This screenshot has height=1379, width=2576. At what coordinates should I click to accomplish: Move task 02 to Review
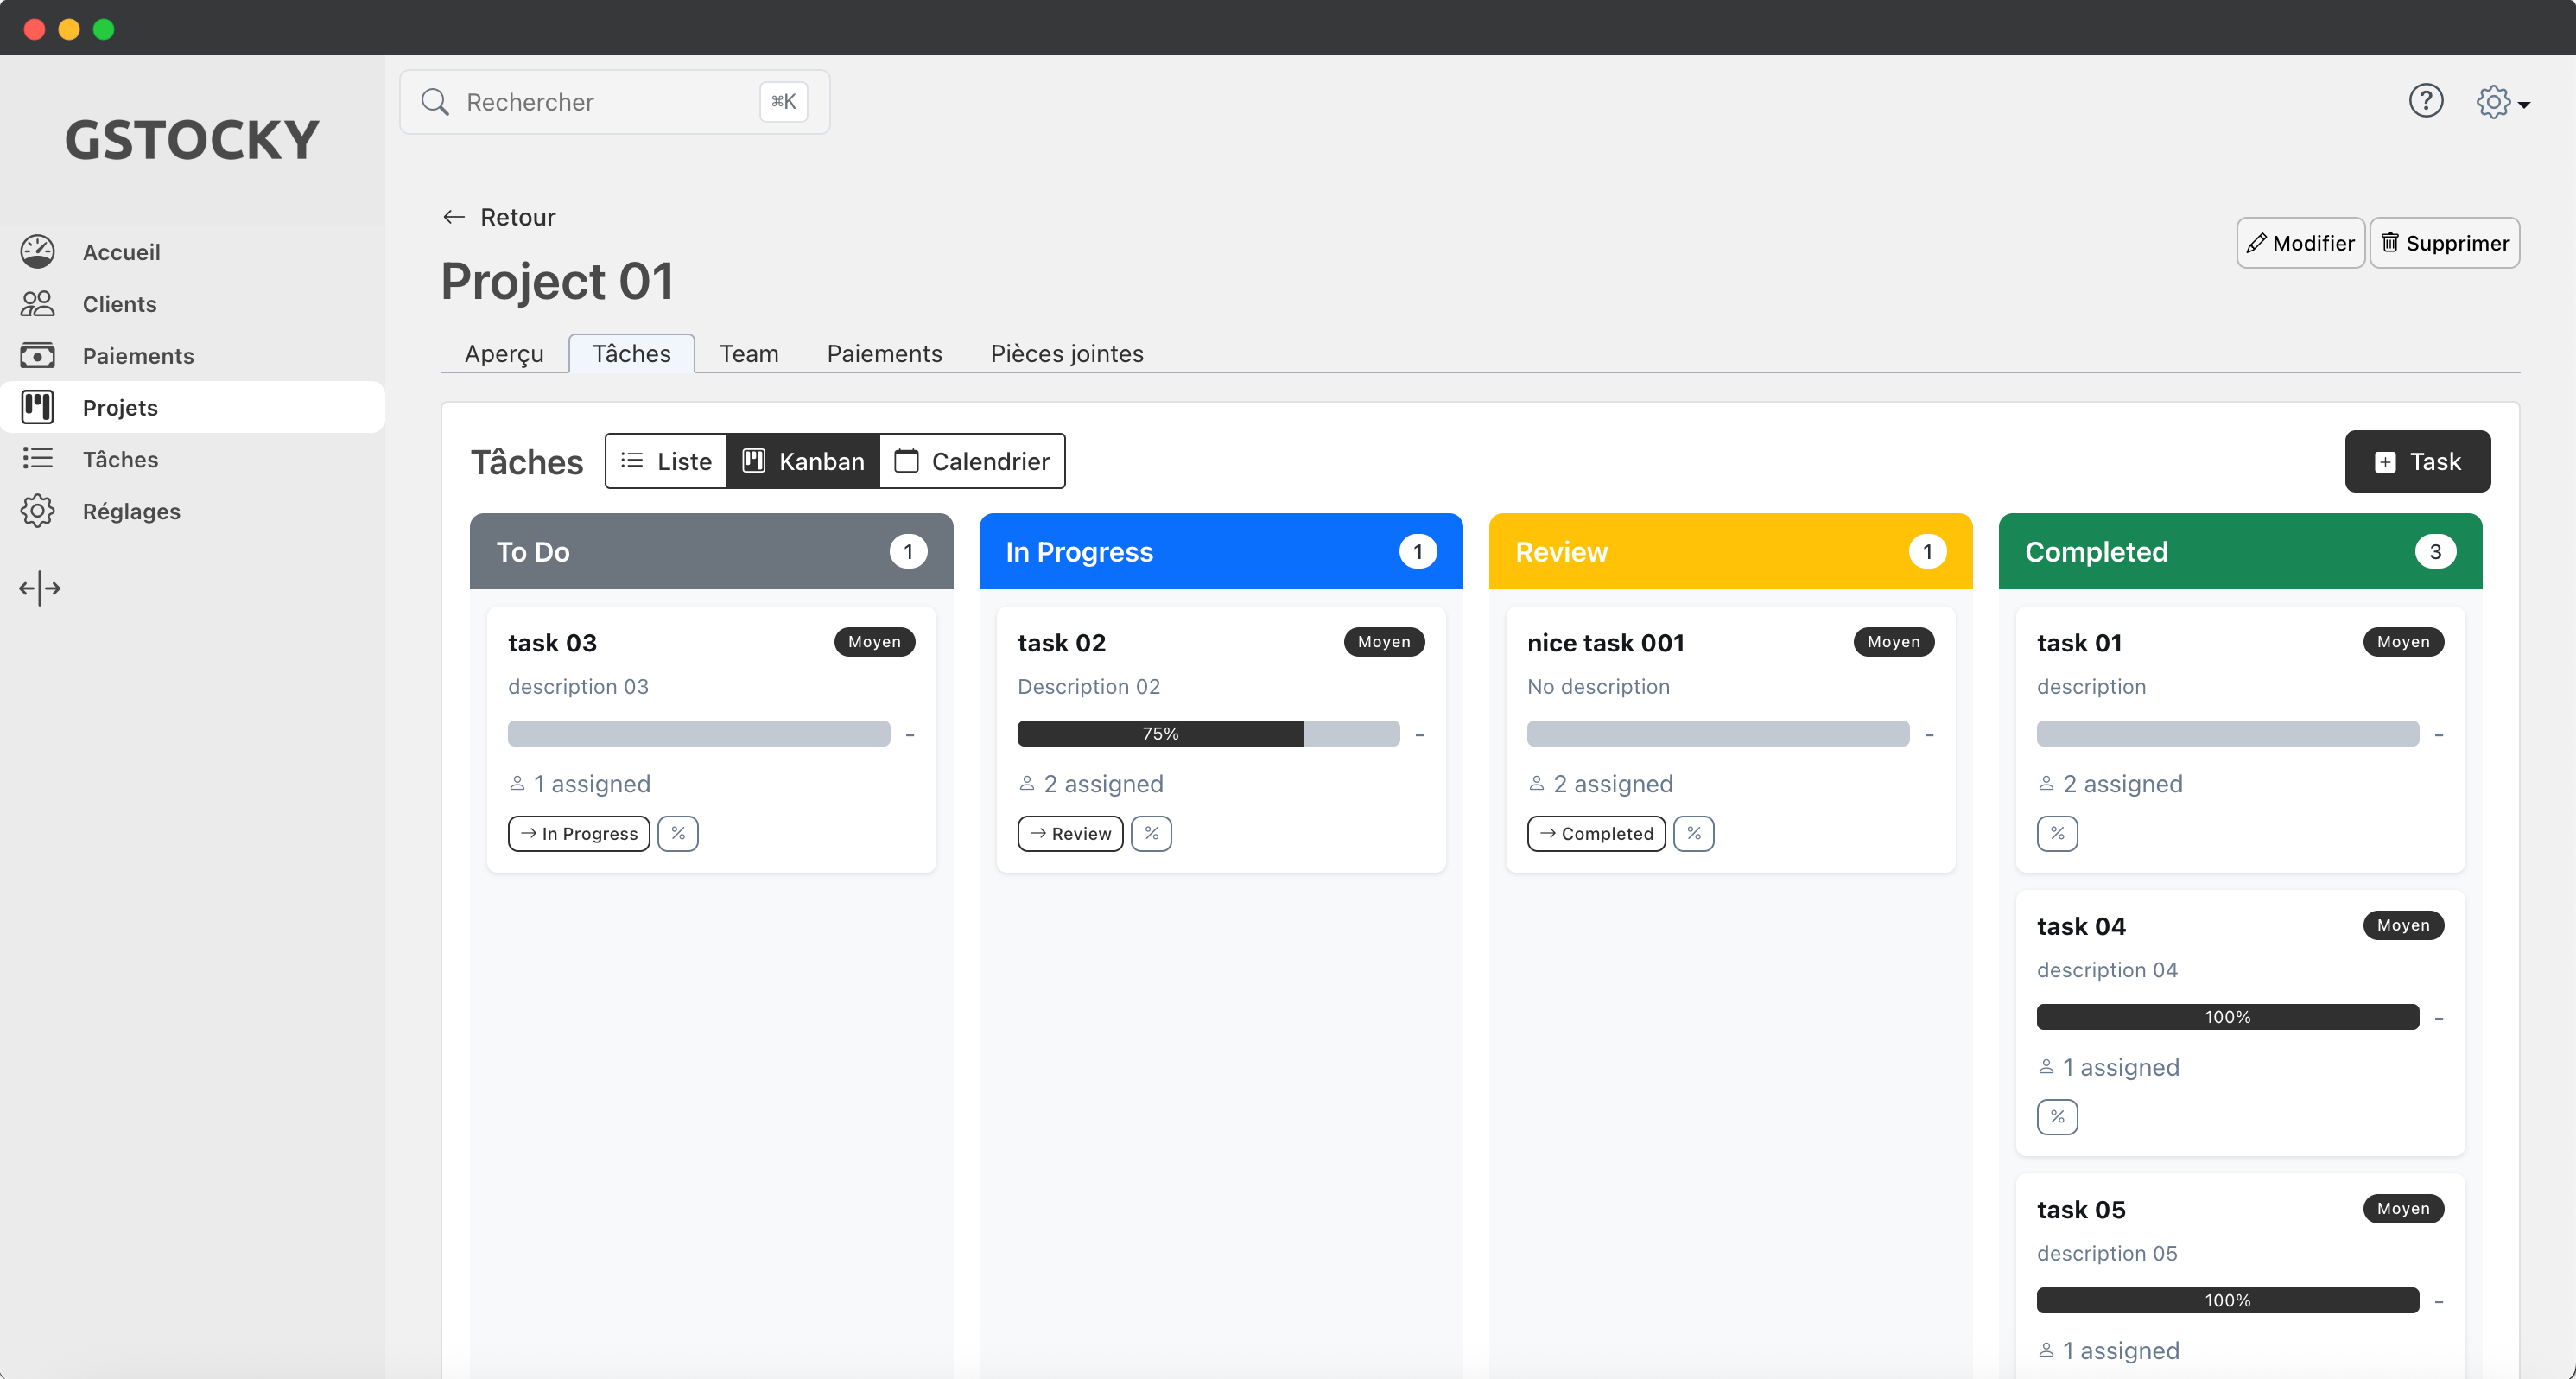(1069, 833)
